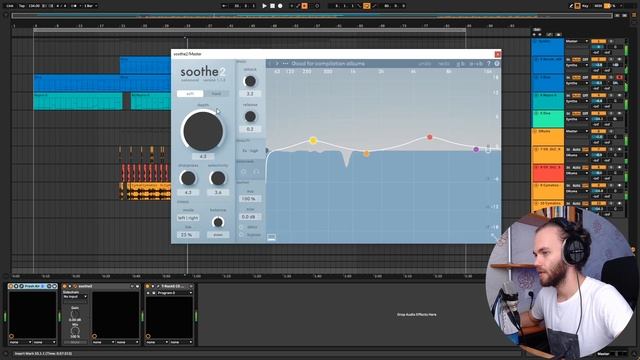This screenshot has height=360, width=640.
Task: Click the mix value field 100 %
Action: [x=250, y=199]
